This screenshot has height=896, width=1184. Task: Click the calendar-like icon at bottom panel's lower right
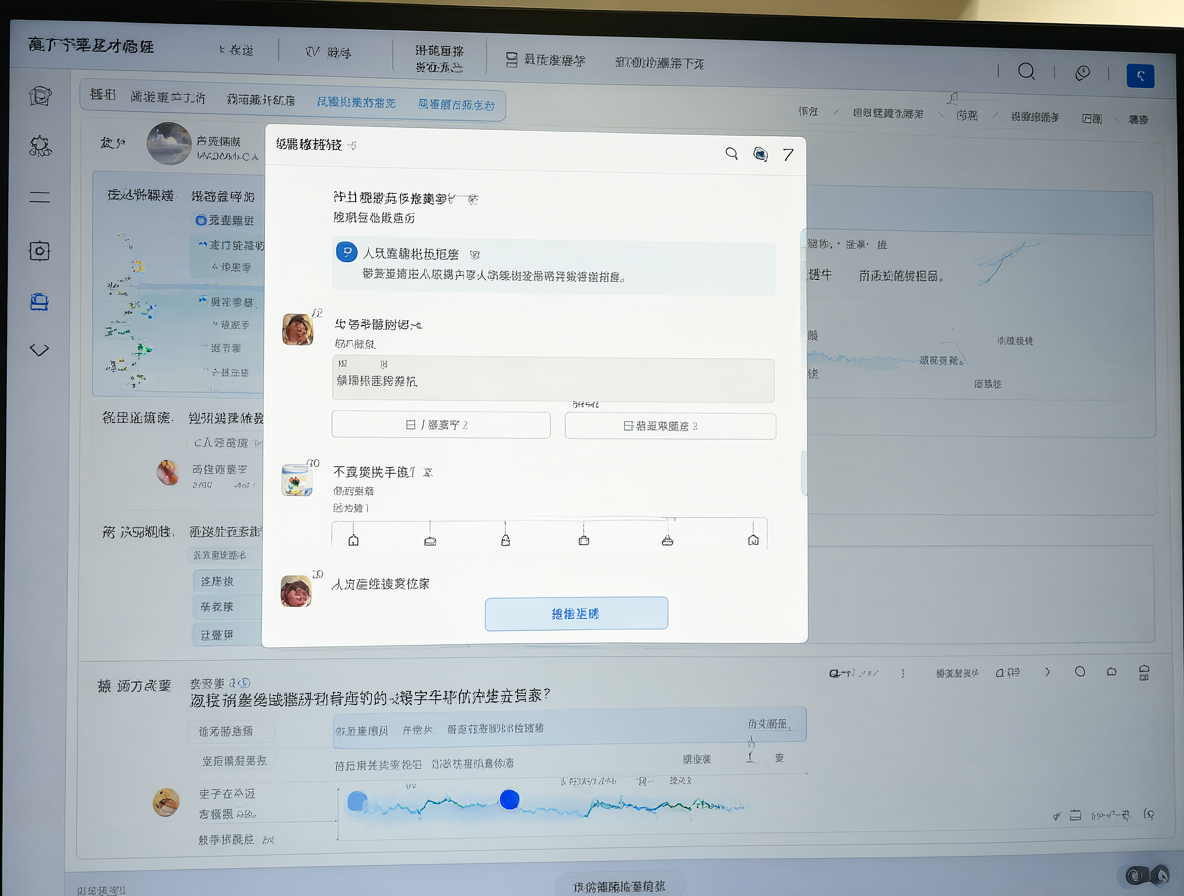pos(1075,815)
